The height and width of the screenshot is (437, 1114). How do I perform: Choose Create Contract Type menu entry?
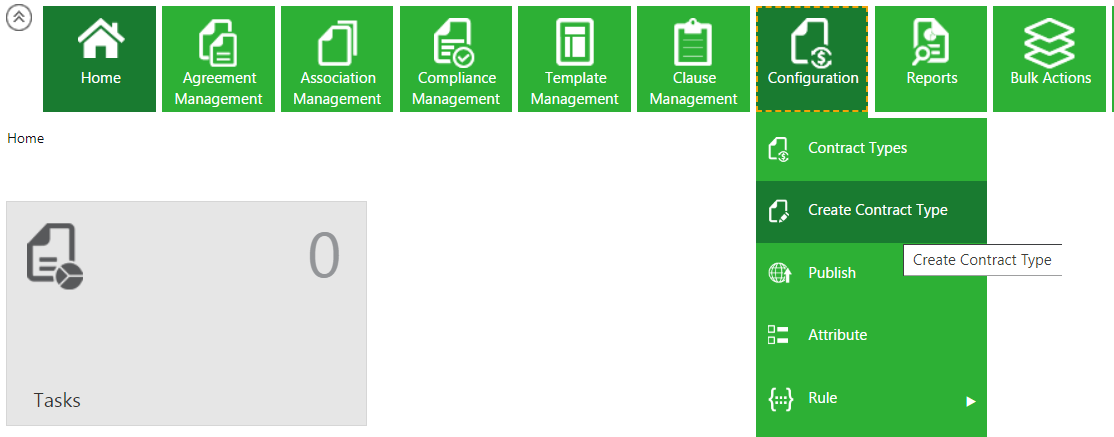(x=877, y=210)
